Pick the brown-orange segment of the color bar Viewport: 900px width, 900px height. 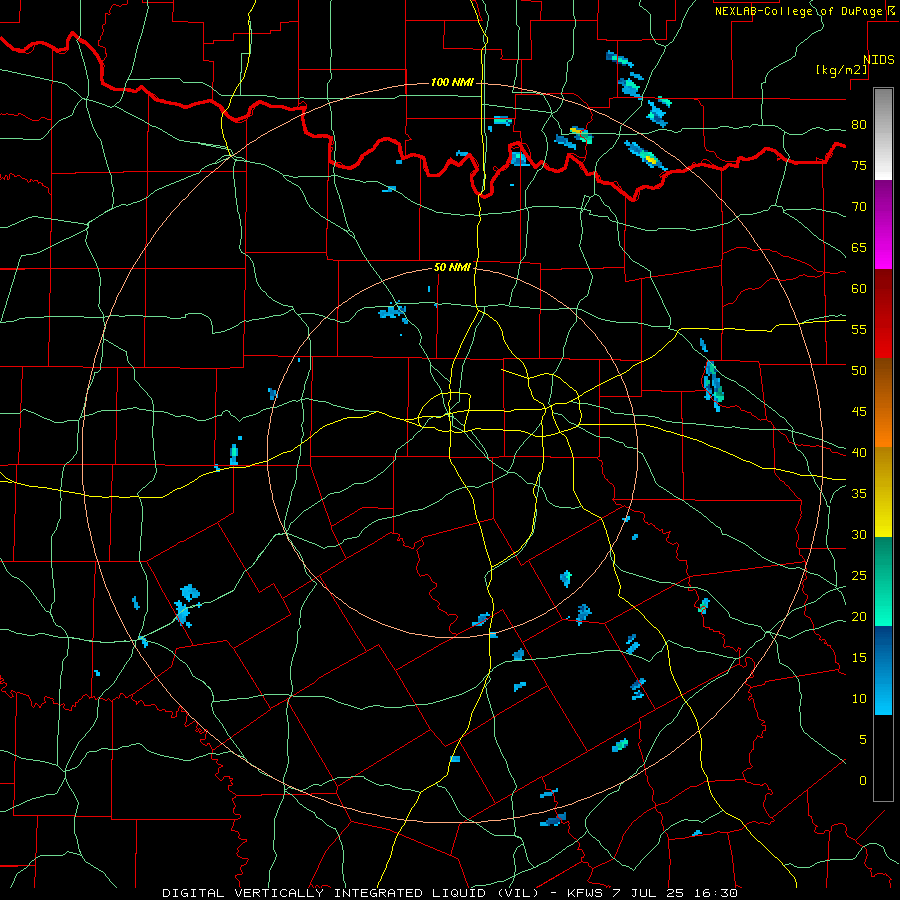point(883,402)
